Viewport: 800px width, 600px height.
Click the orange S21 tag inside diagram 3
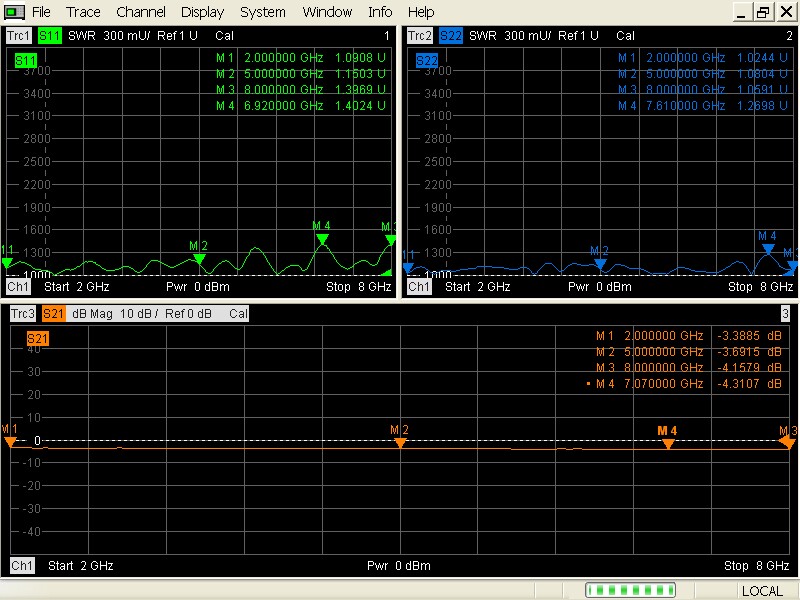pyautogui.click(x=38, y=338)
